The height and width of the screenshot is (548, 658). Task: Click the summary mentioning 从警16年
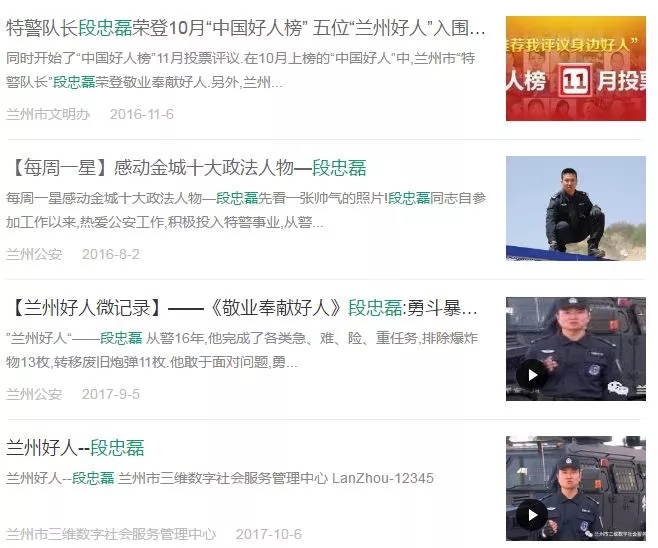point(242,350)
